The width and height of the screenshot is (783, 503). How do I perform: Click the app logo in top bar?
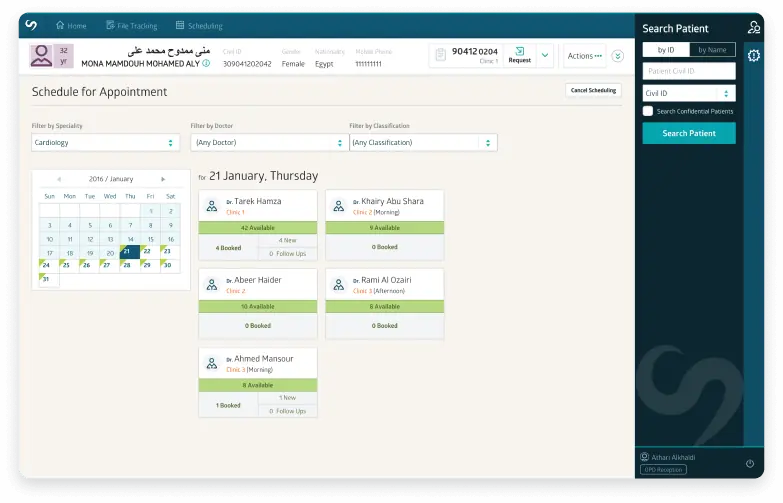[x=31, y=25]
